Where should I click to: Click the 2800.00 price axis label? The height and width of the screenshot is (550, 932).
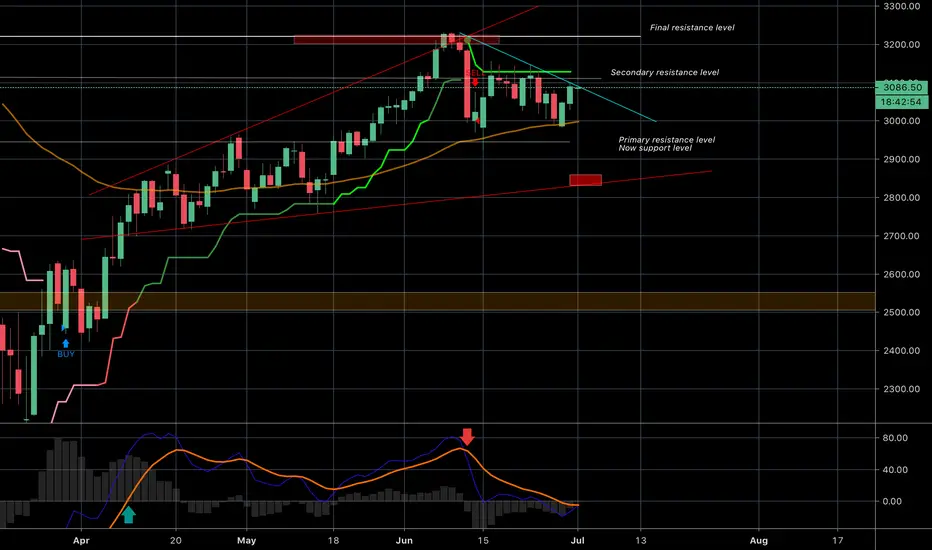[902, 197]
